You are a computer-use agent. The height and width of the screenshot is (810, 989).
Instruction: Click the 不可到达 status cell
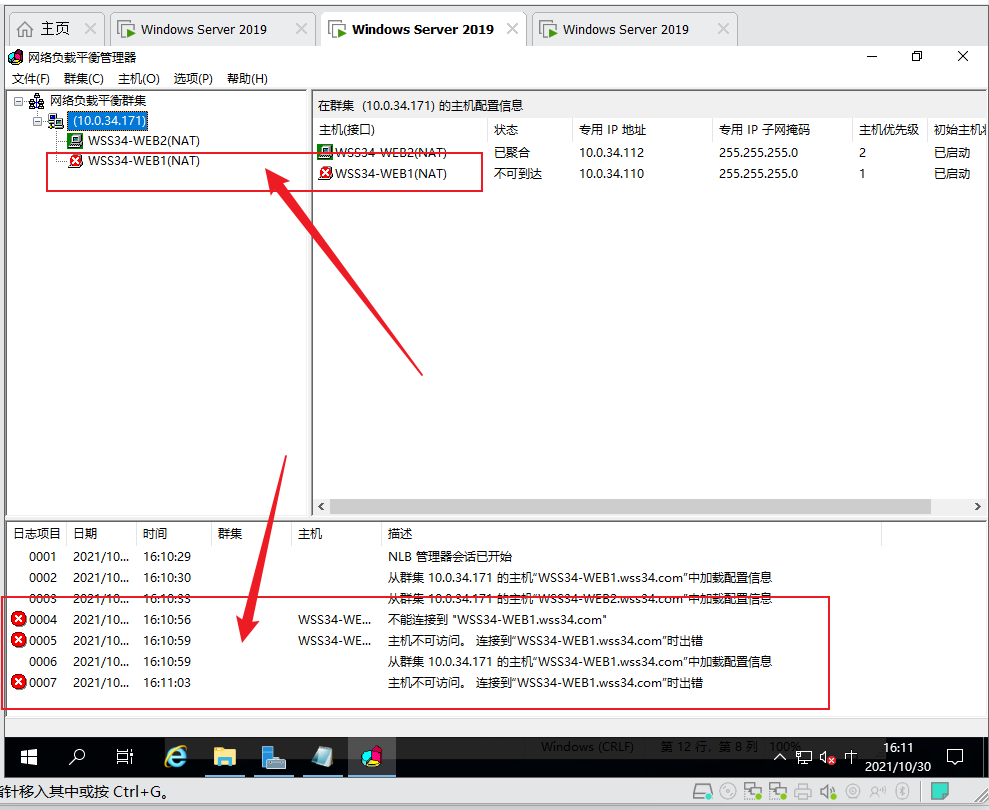tap(518, 173)
